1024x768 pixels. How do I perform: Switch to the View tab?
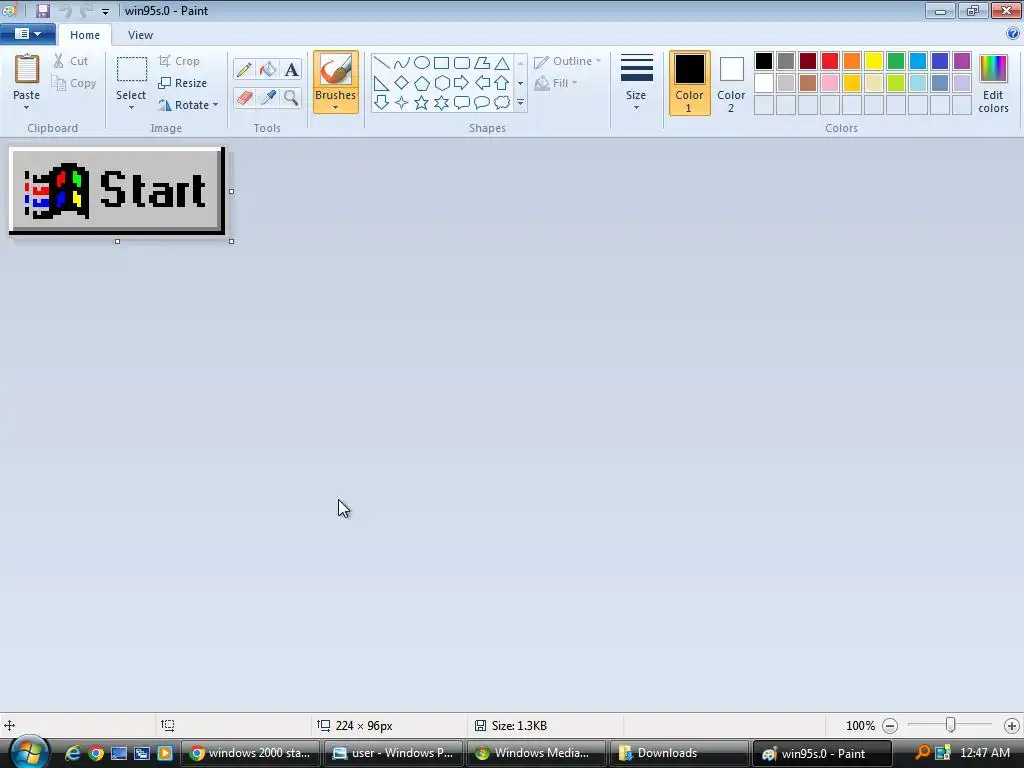140,35
